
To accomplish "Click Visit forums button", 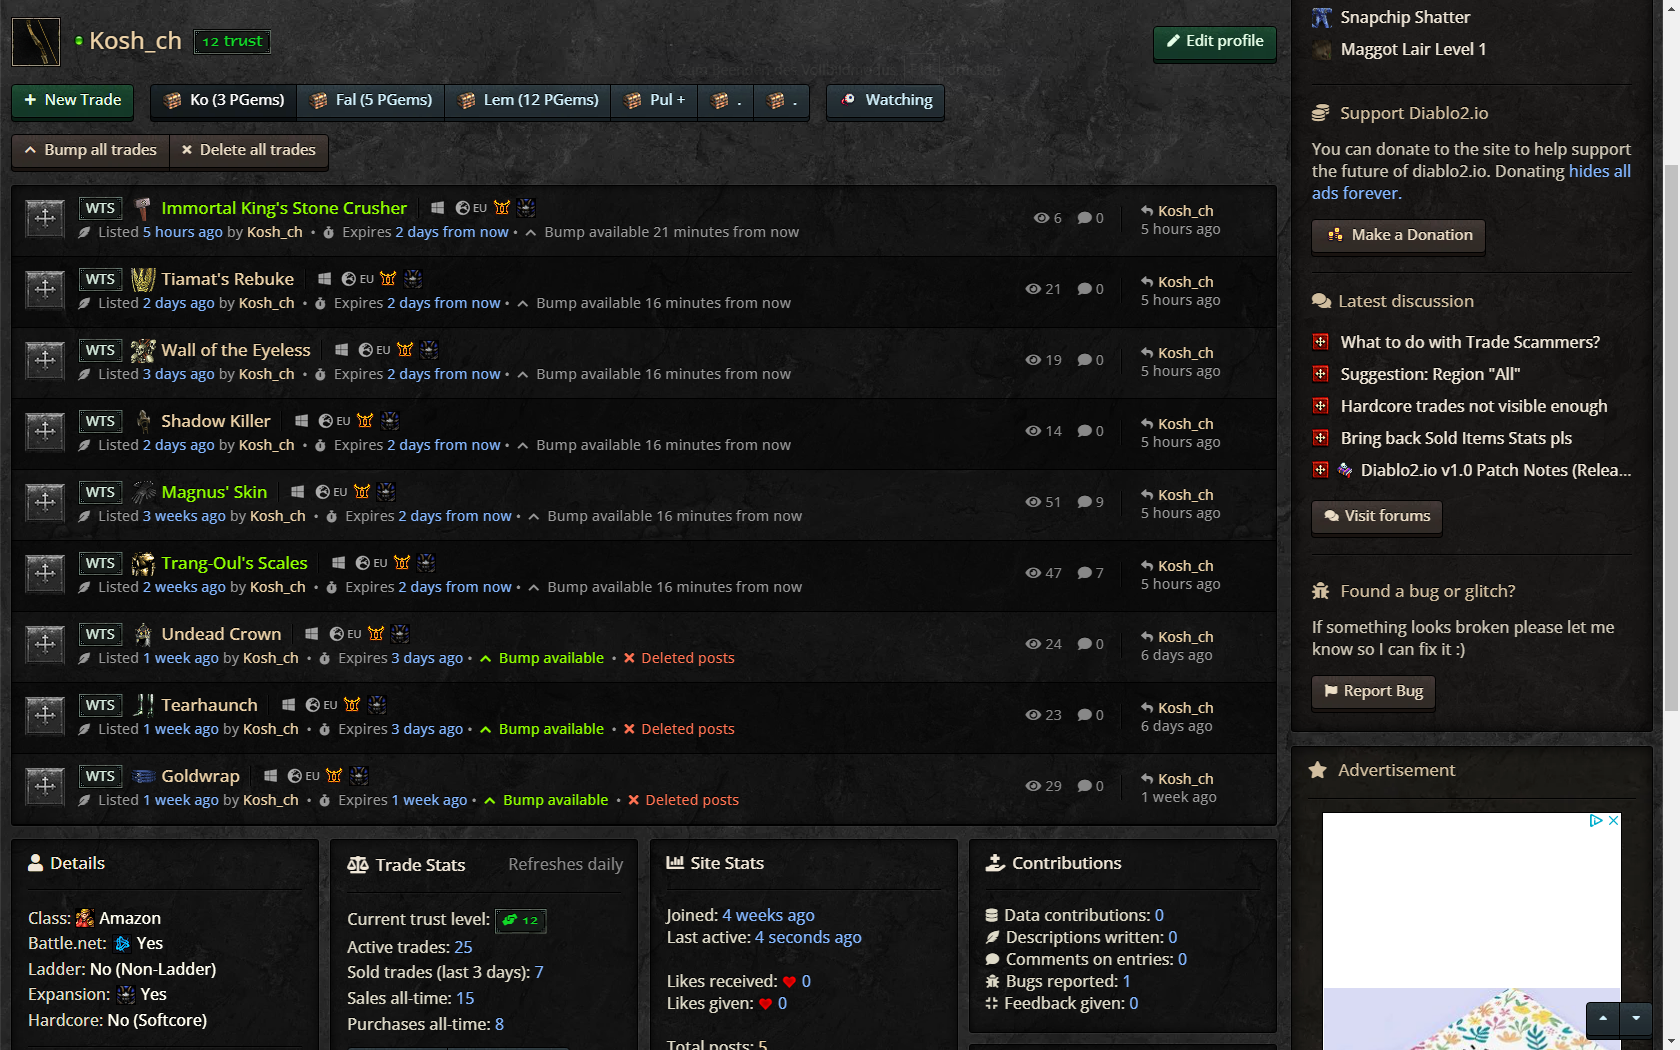I will [1377, 516].
